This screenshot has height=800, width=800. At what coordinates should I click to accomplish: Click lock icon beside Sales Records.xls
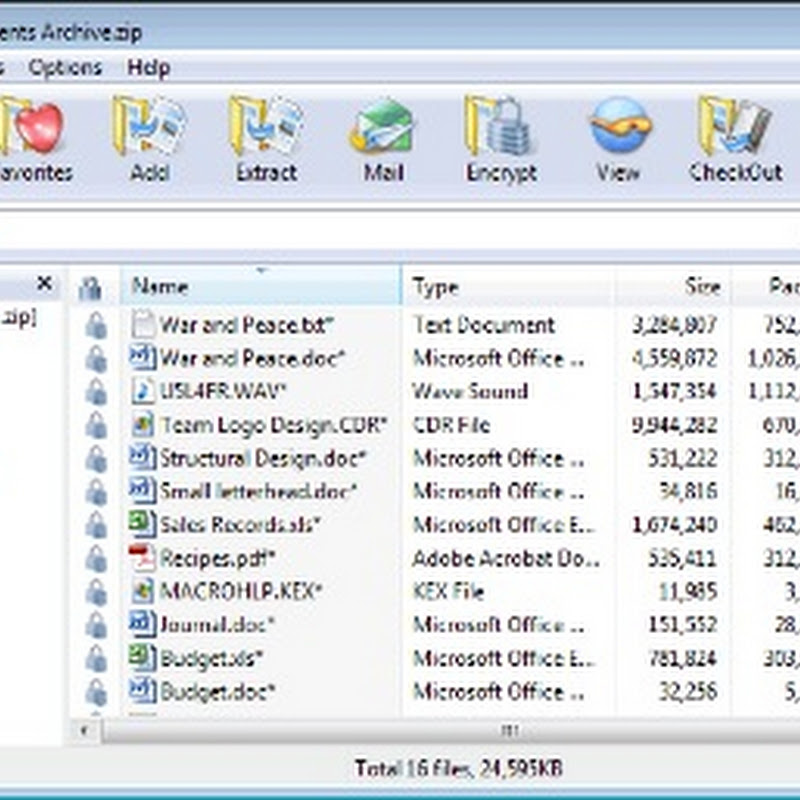coord(96,525)
